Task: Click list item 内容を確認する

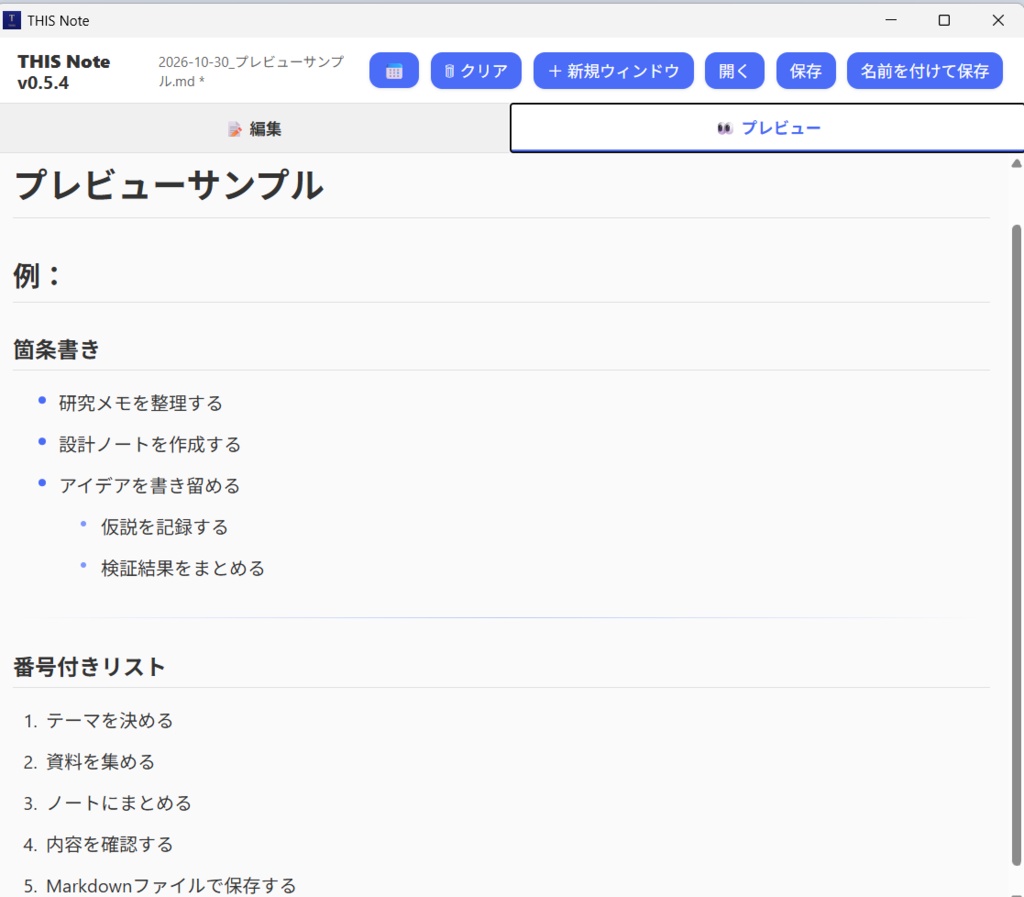Action: coord(110,844)
